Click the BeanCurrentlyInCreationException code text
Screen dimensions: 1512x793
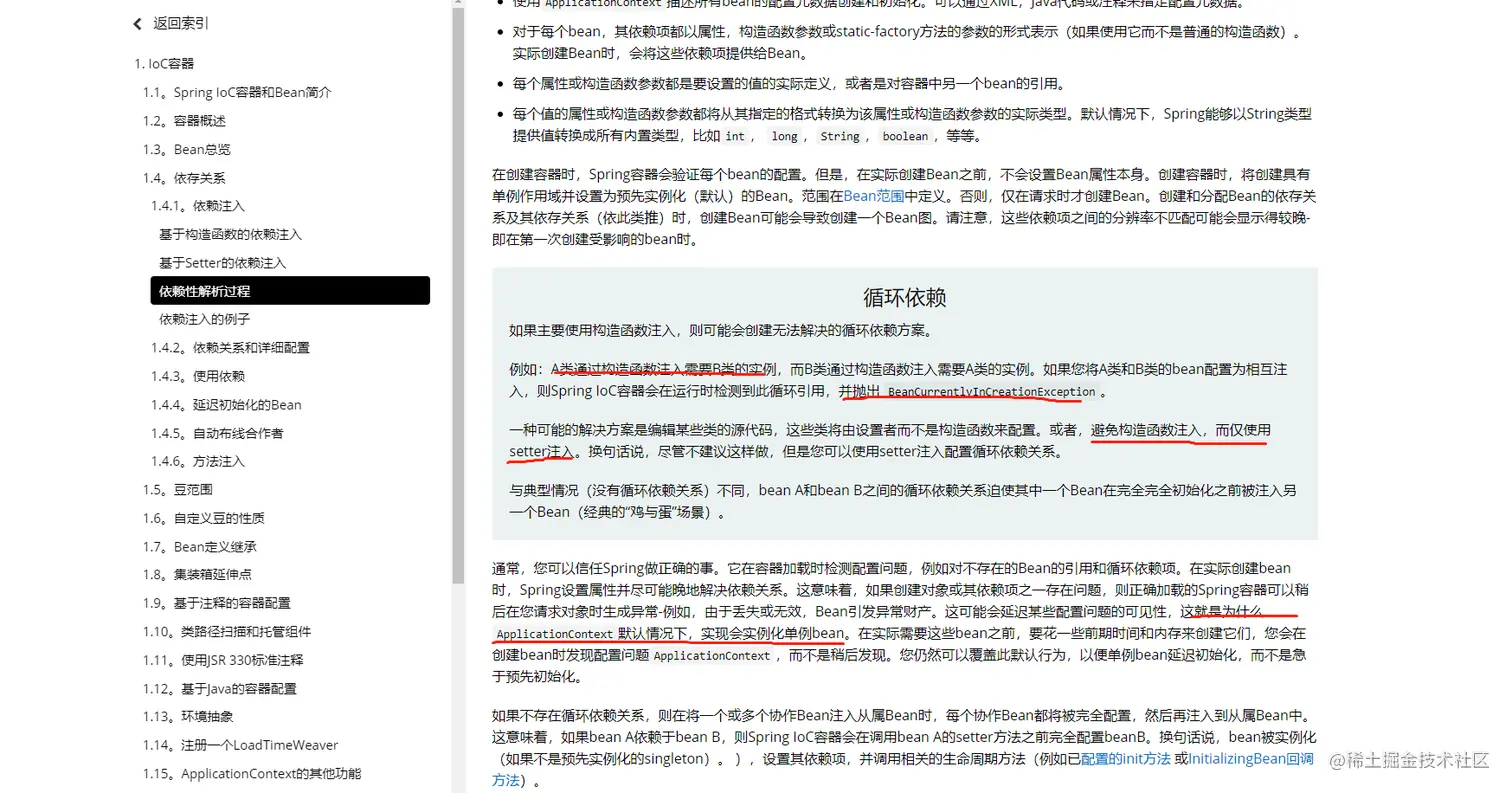click(991, 392)
